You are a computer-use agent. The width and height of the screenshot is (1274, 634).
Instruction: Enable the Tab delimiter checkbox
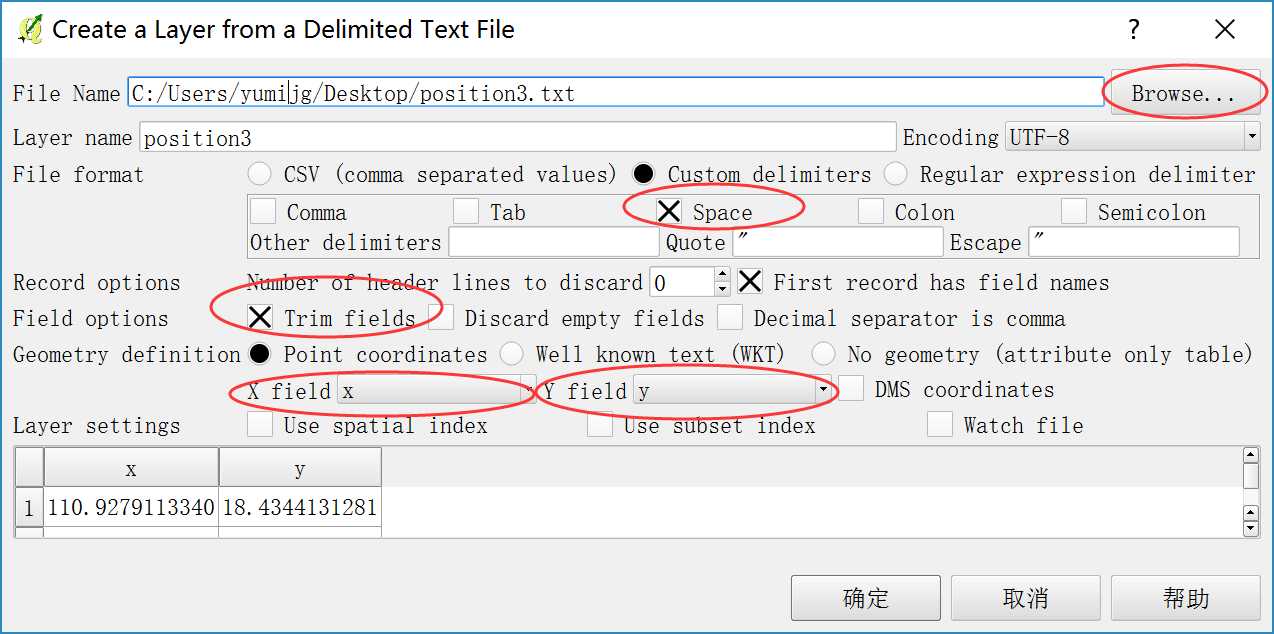point(466,212)
